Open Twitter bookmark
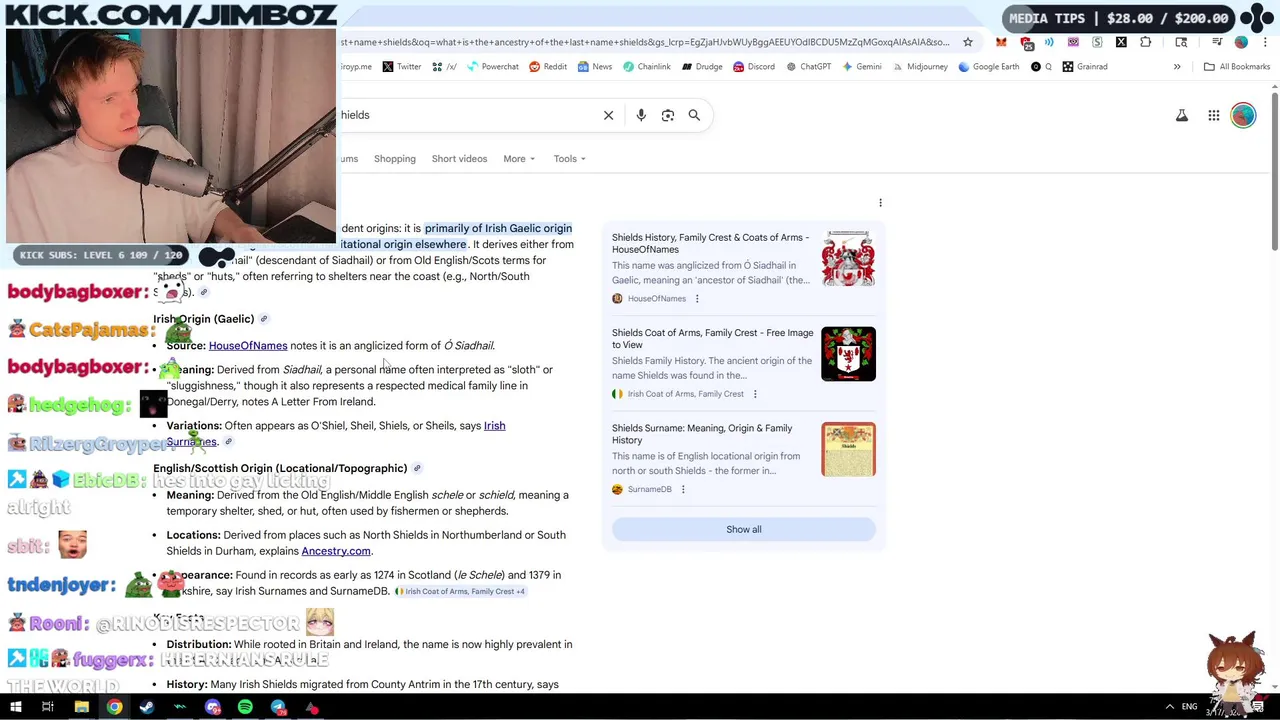 point(401,67)
